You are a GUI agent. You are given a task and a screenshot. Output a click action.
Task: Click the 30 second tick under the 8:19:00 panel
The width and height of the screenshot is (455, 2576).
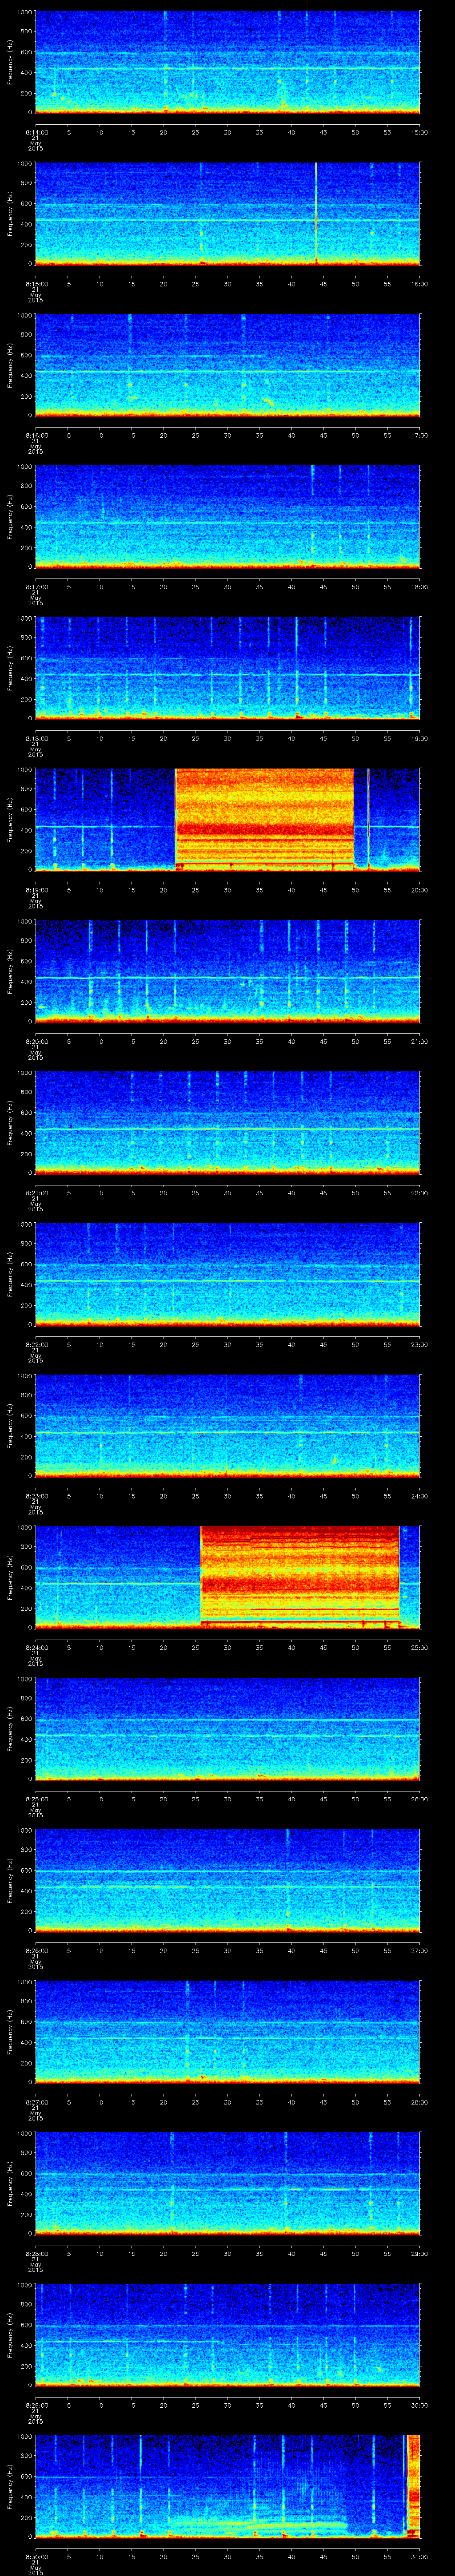228,890
